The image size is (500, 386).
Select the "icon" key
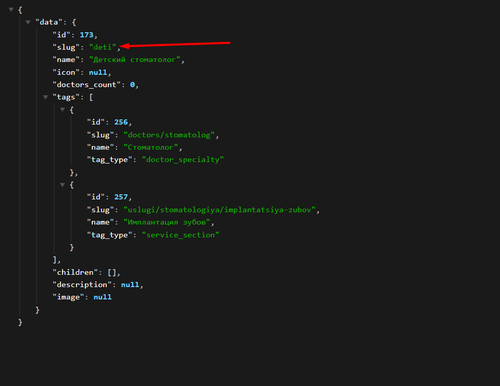(x=66, y=72)
